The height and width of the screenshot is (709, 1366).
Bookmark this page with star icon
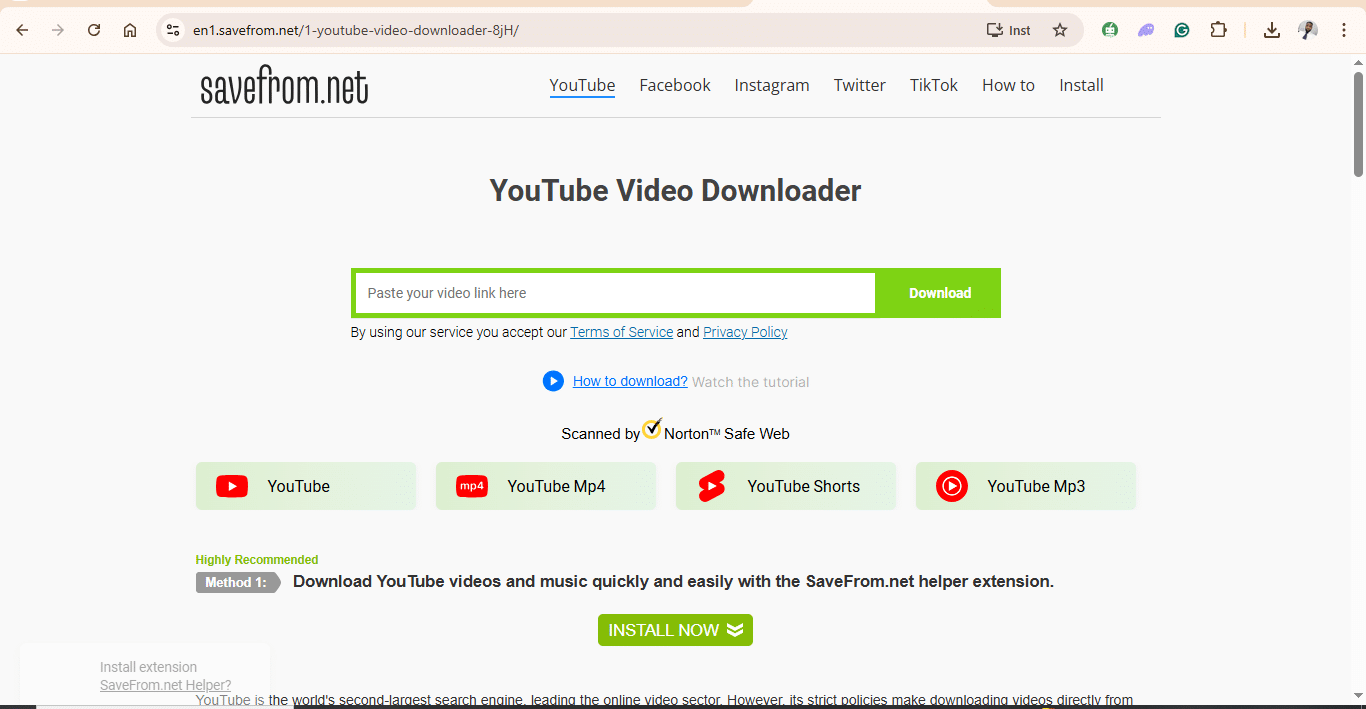click(x=1060, y=30)
